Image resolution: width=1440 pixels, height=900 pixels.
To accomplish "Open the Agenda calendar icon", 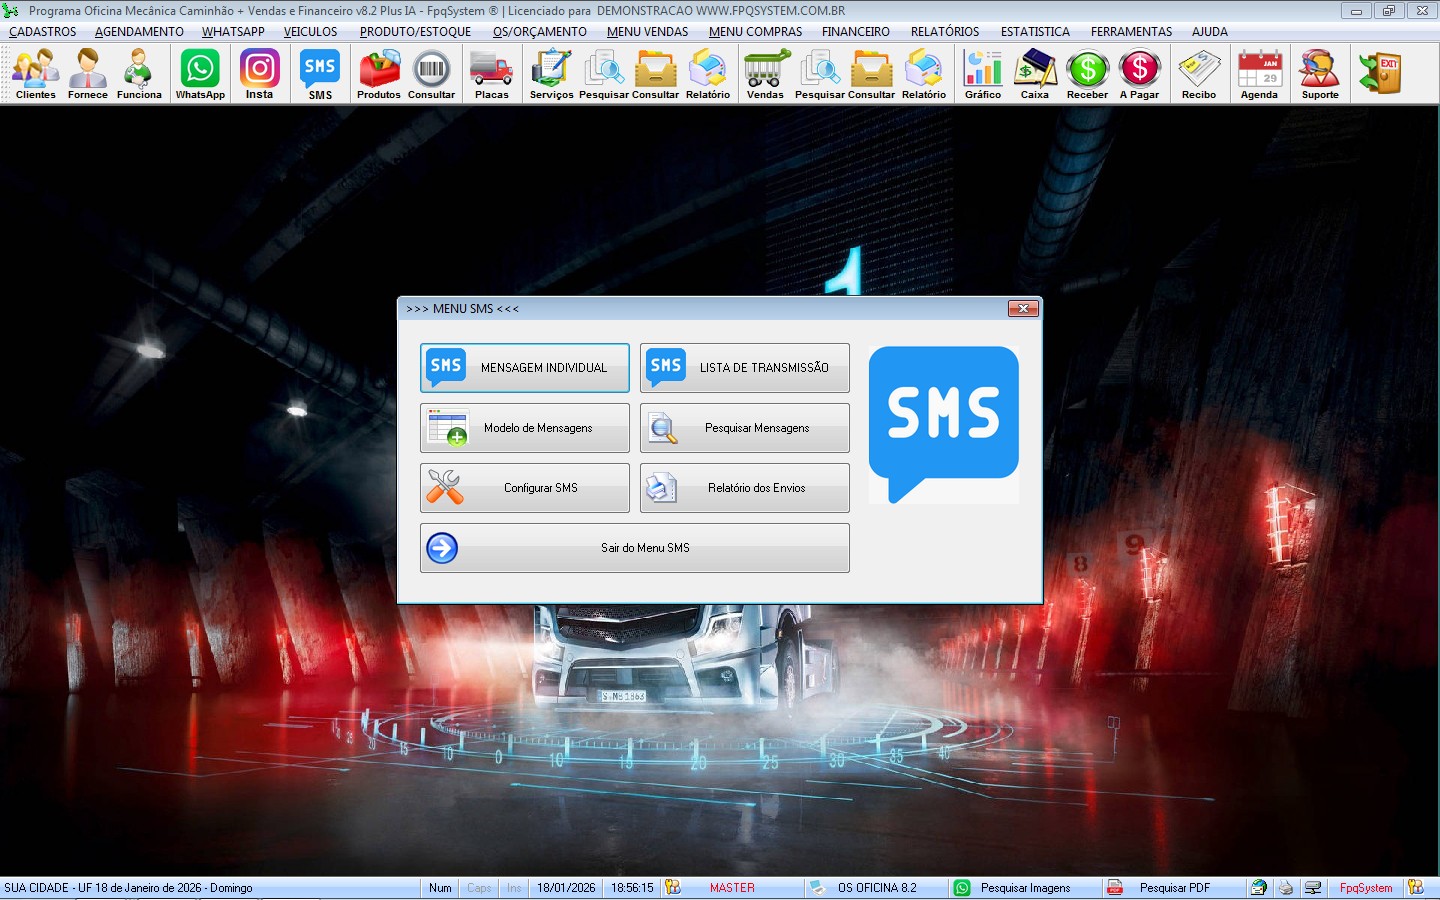I will tap(1259, 75).
